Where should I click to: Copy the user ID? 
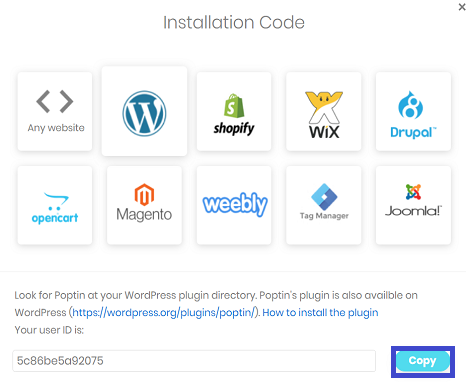[x=423, y=361]
